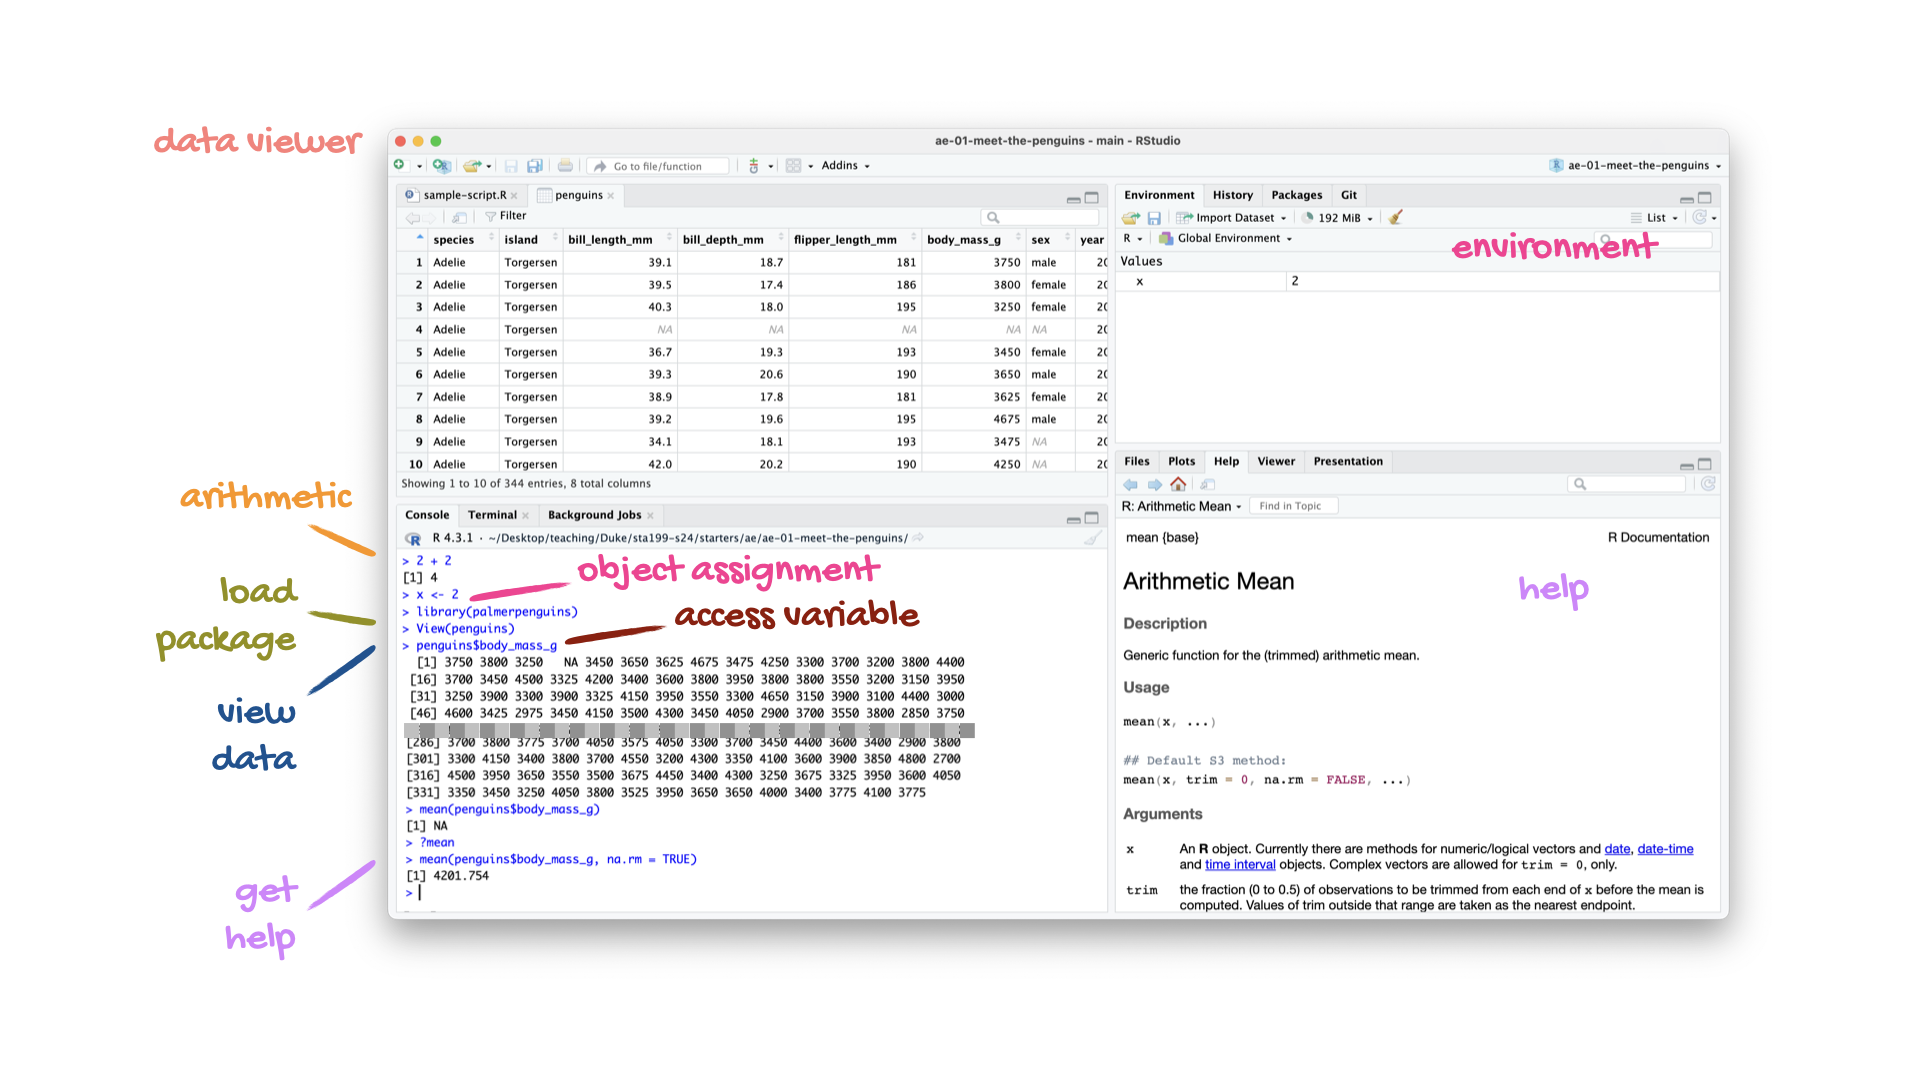
Task: Click the broom icon to clear environment objects
Action: pyautogui.click(x=1396, y=217)
